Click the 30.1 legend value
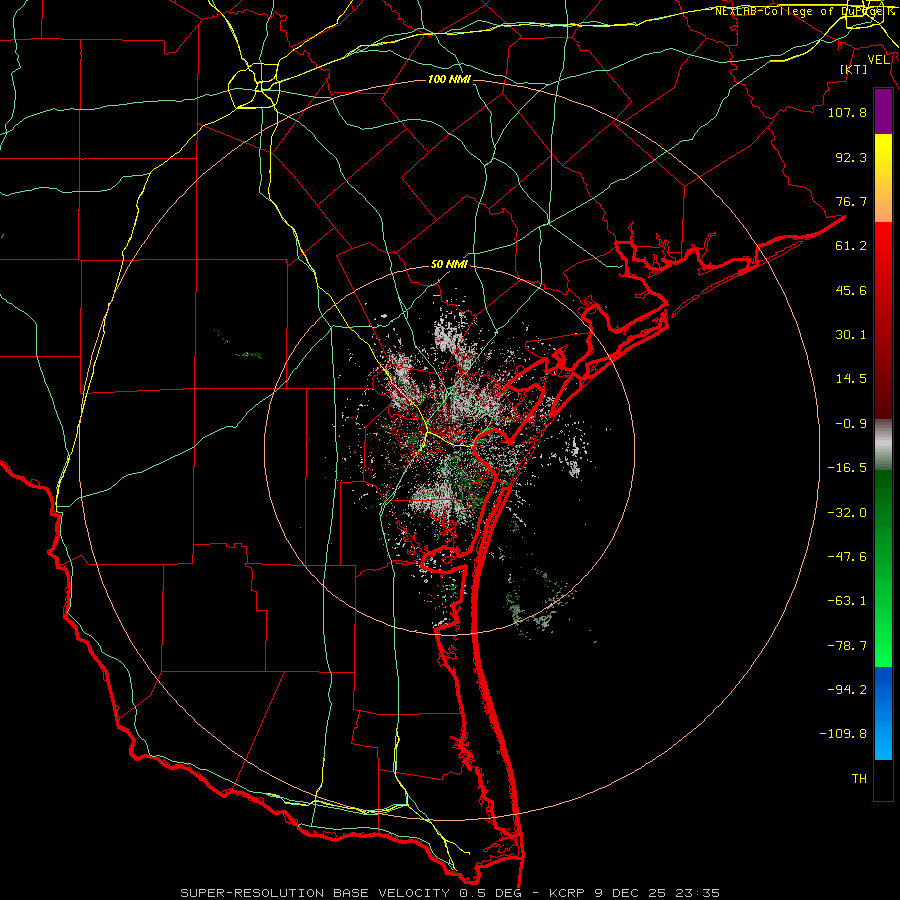The height and width of the screenshot is (900, 900). click(x=851, y=335)
